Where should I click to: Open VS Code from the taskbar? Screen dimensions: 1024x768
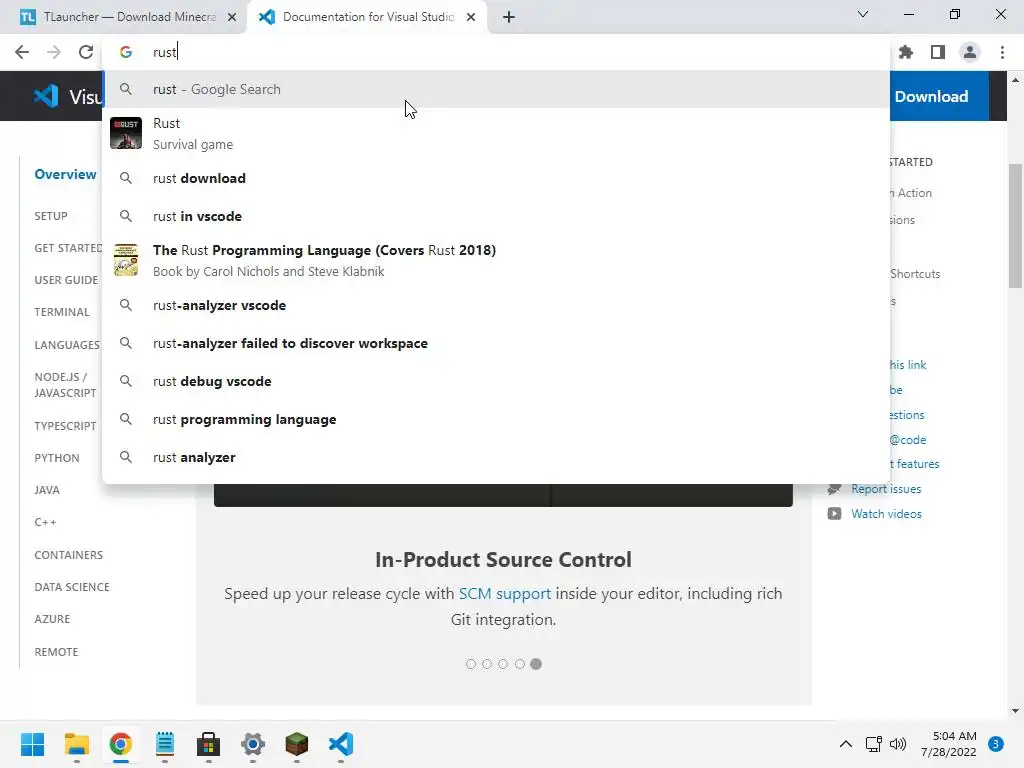[x=341, y=744]
